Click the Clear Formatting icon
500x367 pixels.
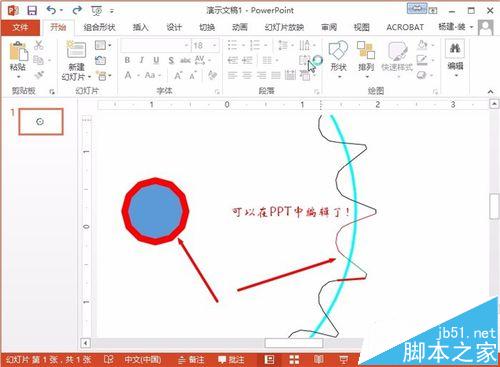click(212, 75)
